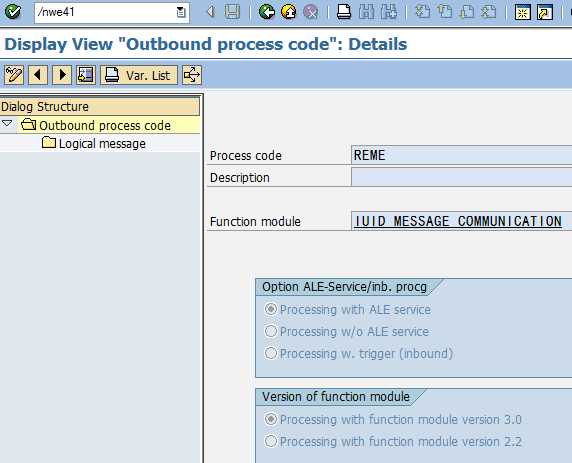Click the Generate Shortcut icon

(545, 12)
